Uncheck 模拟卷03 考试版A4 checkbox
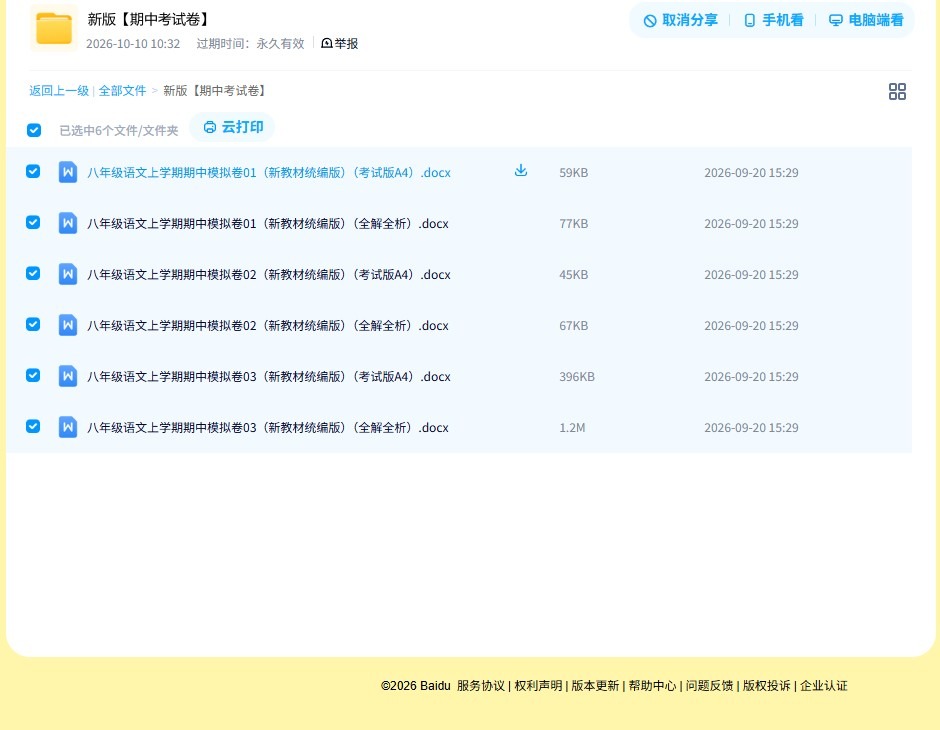The width and height of the screenshot is (940, 730). 33,375
